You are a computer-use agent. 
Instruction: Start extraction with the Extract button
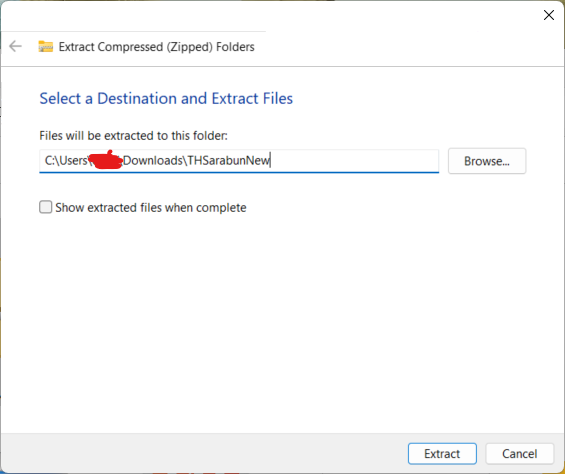pyautogui.click(x=442, y=453)
